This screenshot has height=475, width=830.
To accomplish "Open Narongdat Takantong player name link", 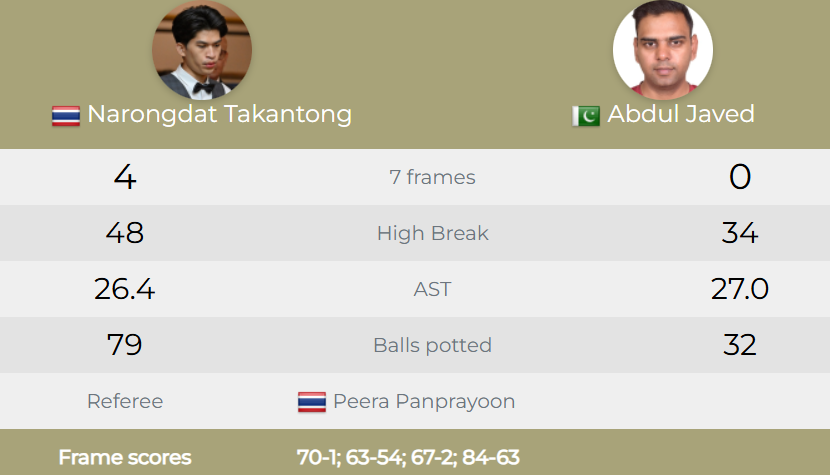I will 219,114.
